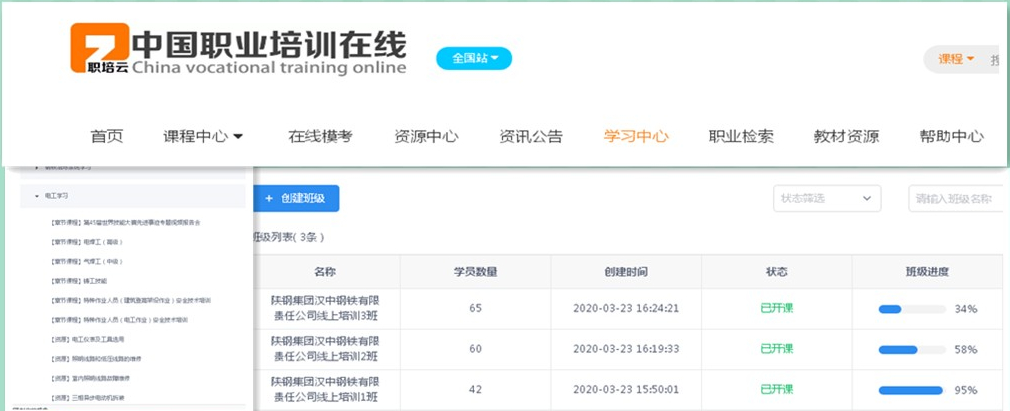Click the 95% class progress bar
Image resolution: width=1010 pixels, height=411 pixels.
pos(909,390)
